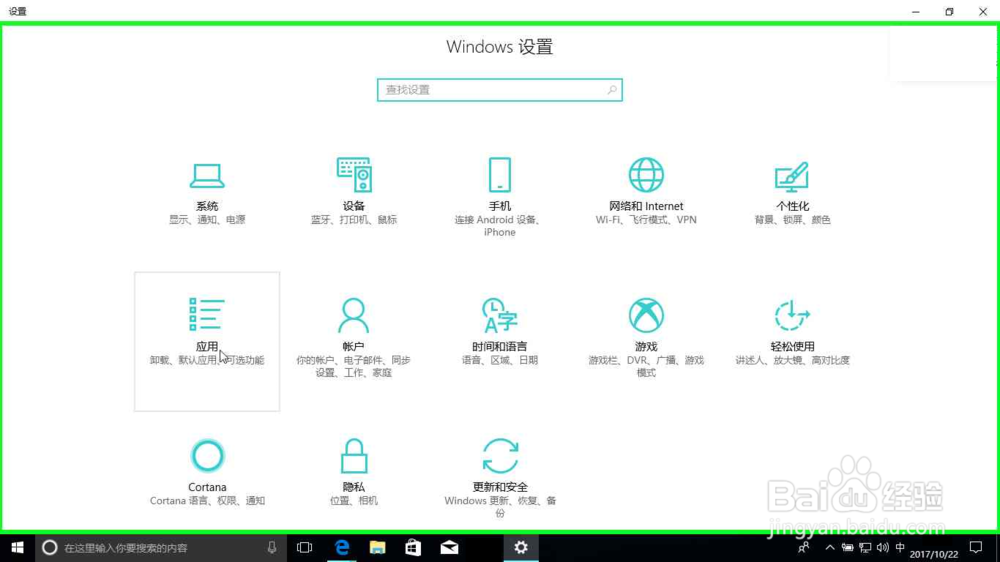This screenshot has width=1000, height=562.
Task: Click the taskbar microphone icon
Action: (x=272, y=547)
